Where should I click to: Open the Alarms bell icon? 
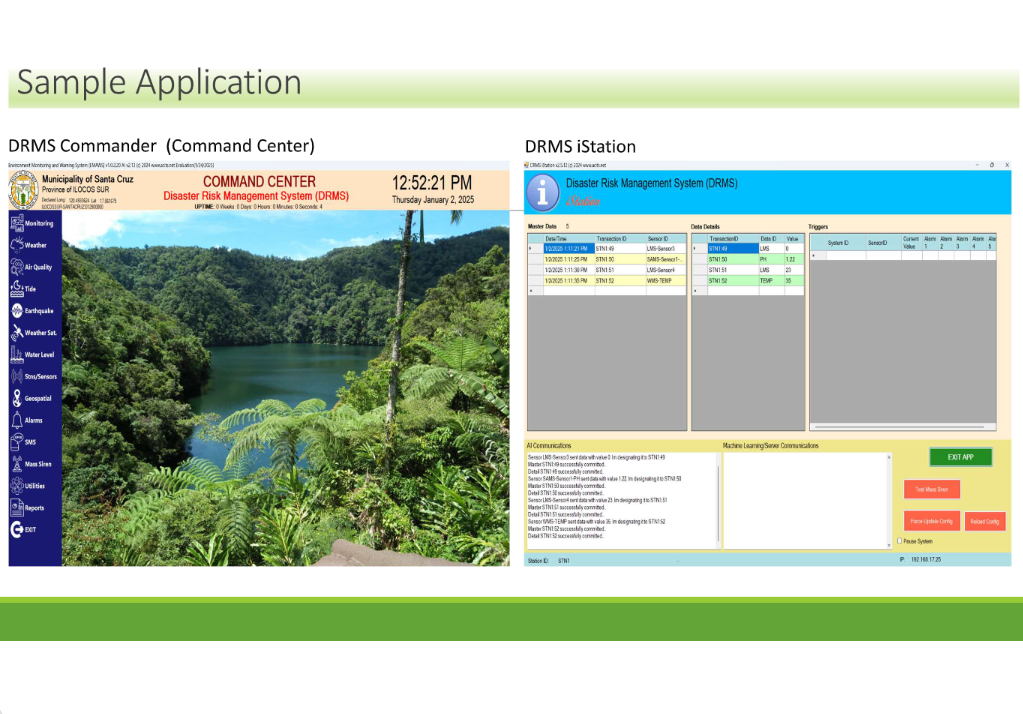click(16, 420)
